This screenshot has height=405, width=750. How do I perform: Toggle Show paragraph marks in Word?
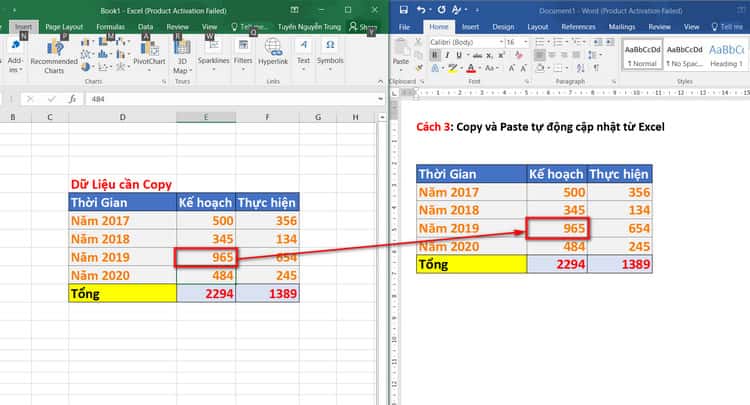pyautogui.click(x=596, y=68)
